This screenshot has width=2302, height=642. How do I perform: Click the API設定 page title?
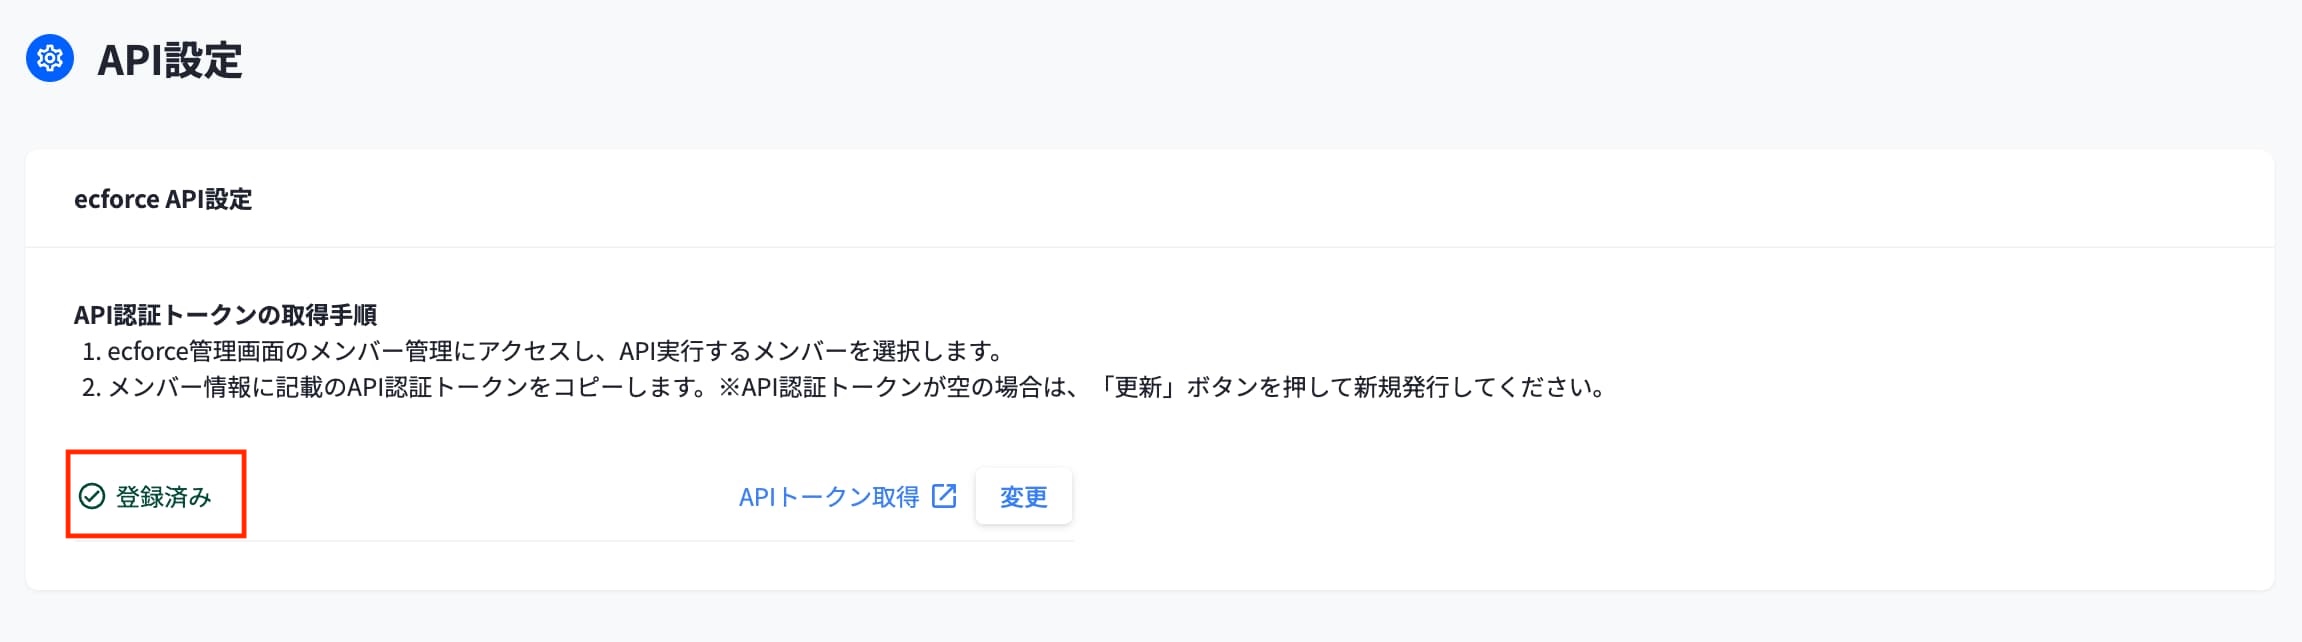click(x=170, y=60)
